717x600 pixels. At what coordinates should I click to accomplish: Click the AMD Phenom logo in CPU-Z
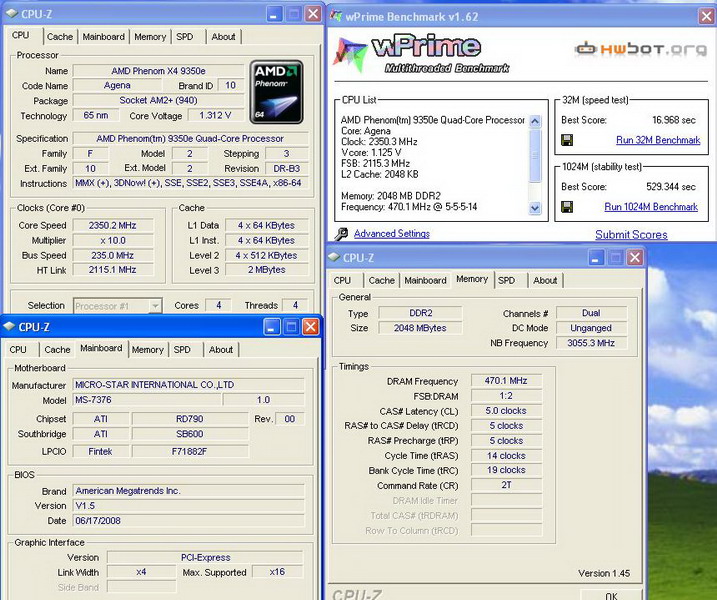276,92
